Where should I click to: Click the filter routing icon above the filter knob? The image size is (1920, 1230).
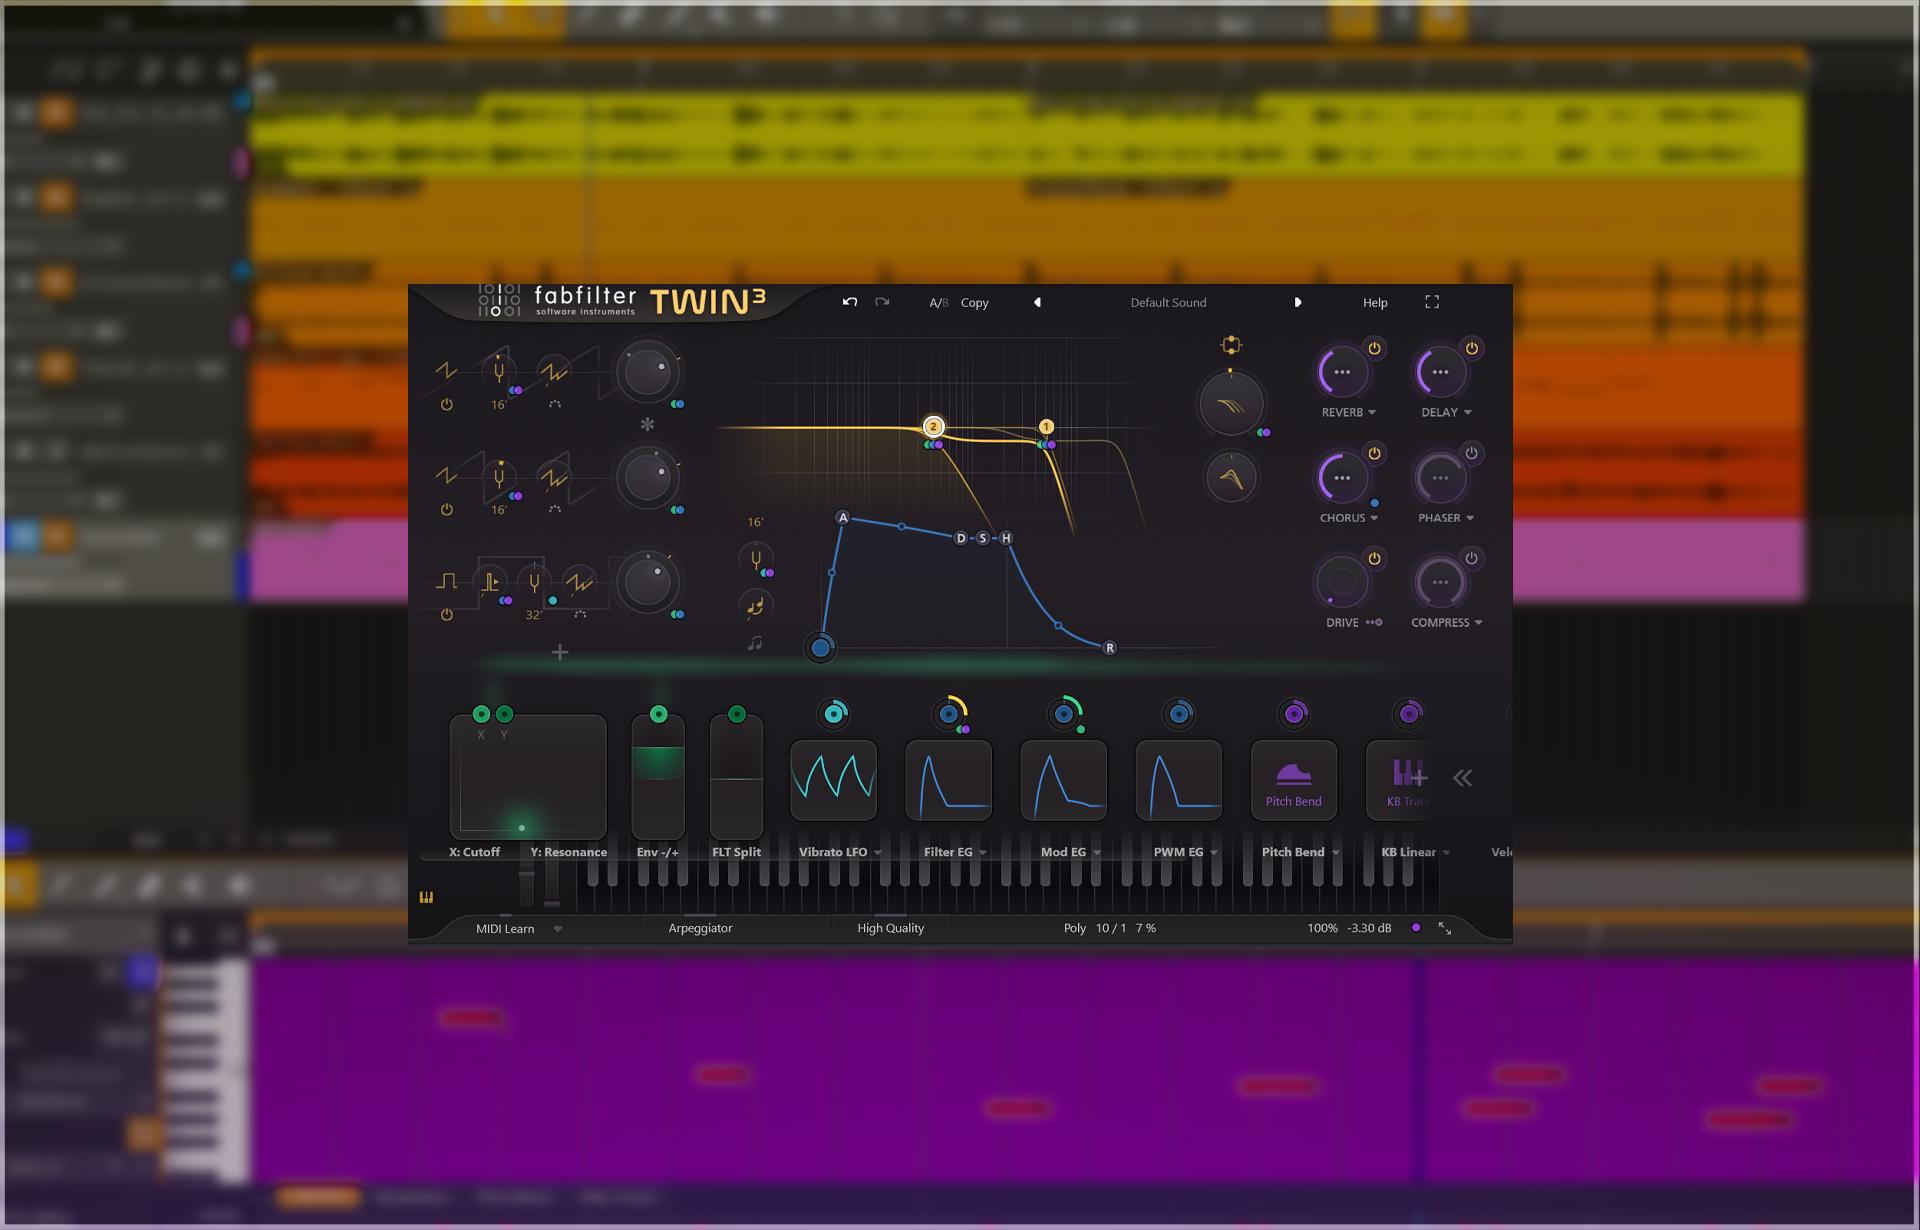(1231, 345)
